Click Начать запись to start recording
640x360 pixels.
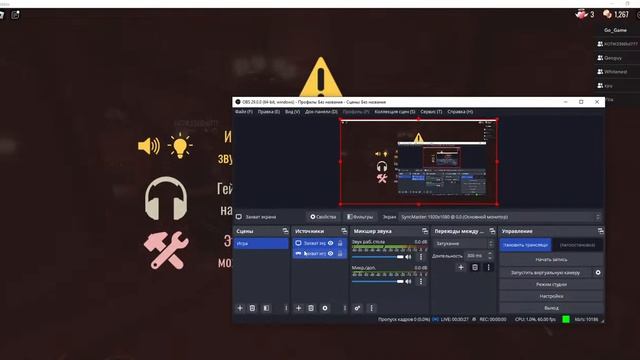pos(551,260)
